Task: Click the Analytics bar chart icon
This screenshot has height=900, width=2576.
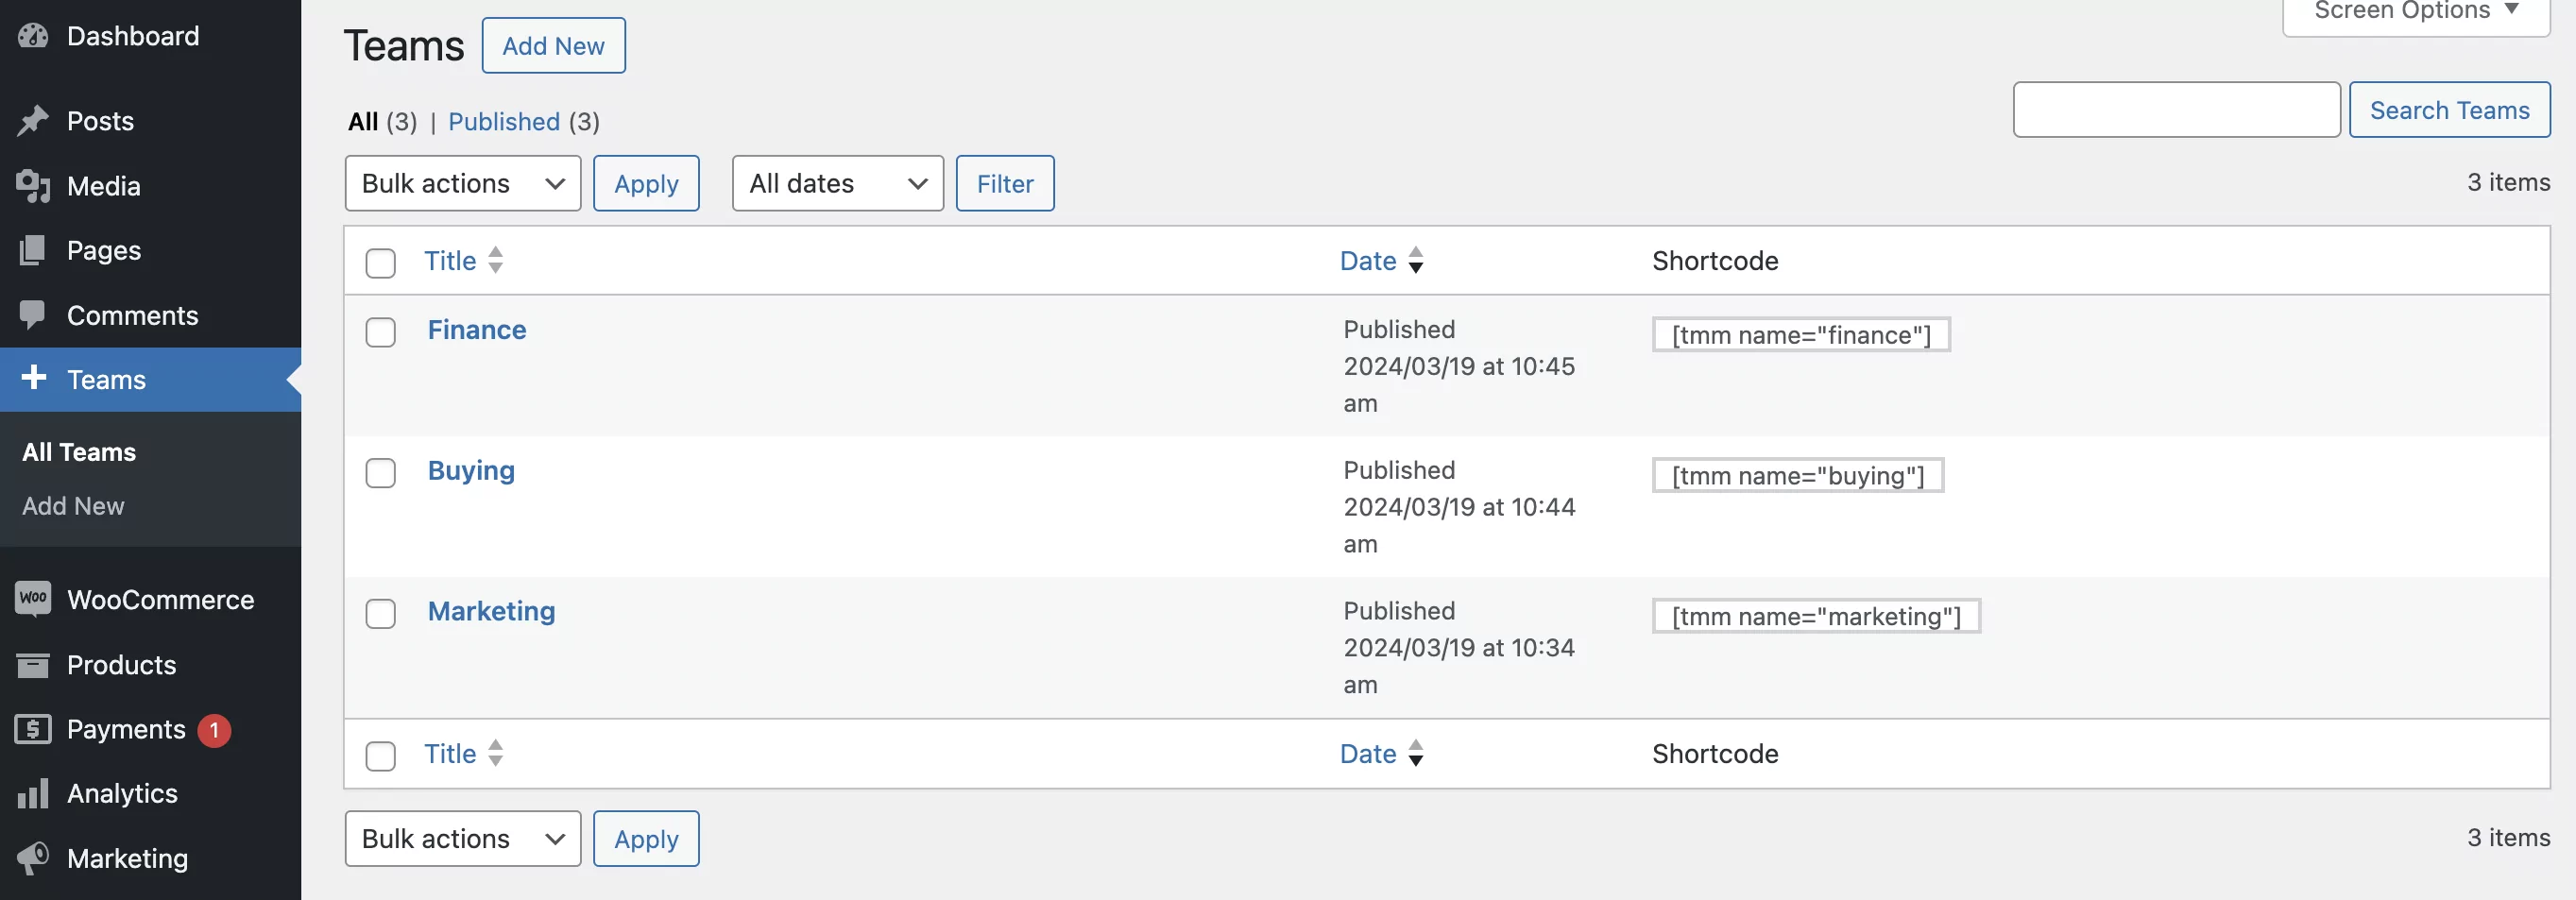Action: click(33, 794)
